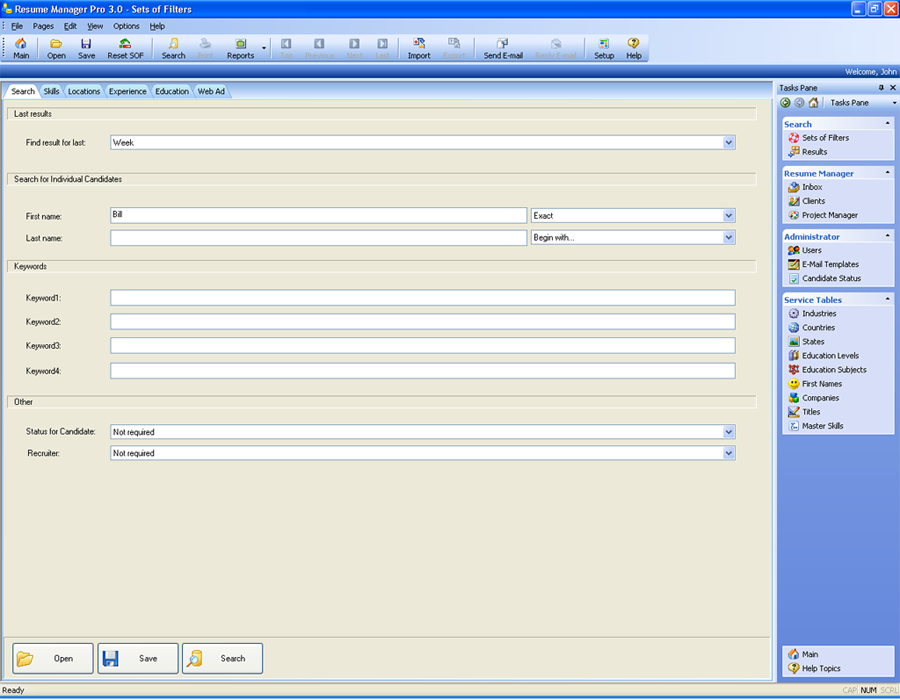Click the Open folder toolbar icon
This screenshot has height=700, width=900.
coord(56,48)
